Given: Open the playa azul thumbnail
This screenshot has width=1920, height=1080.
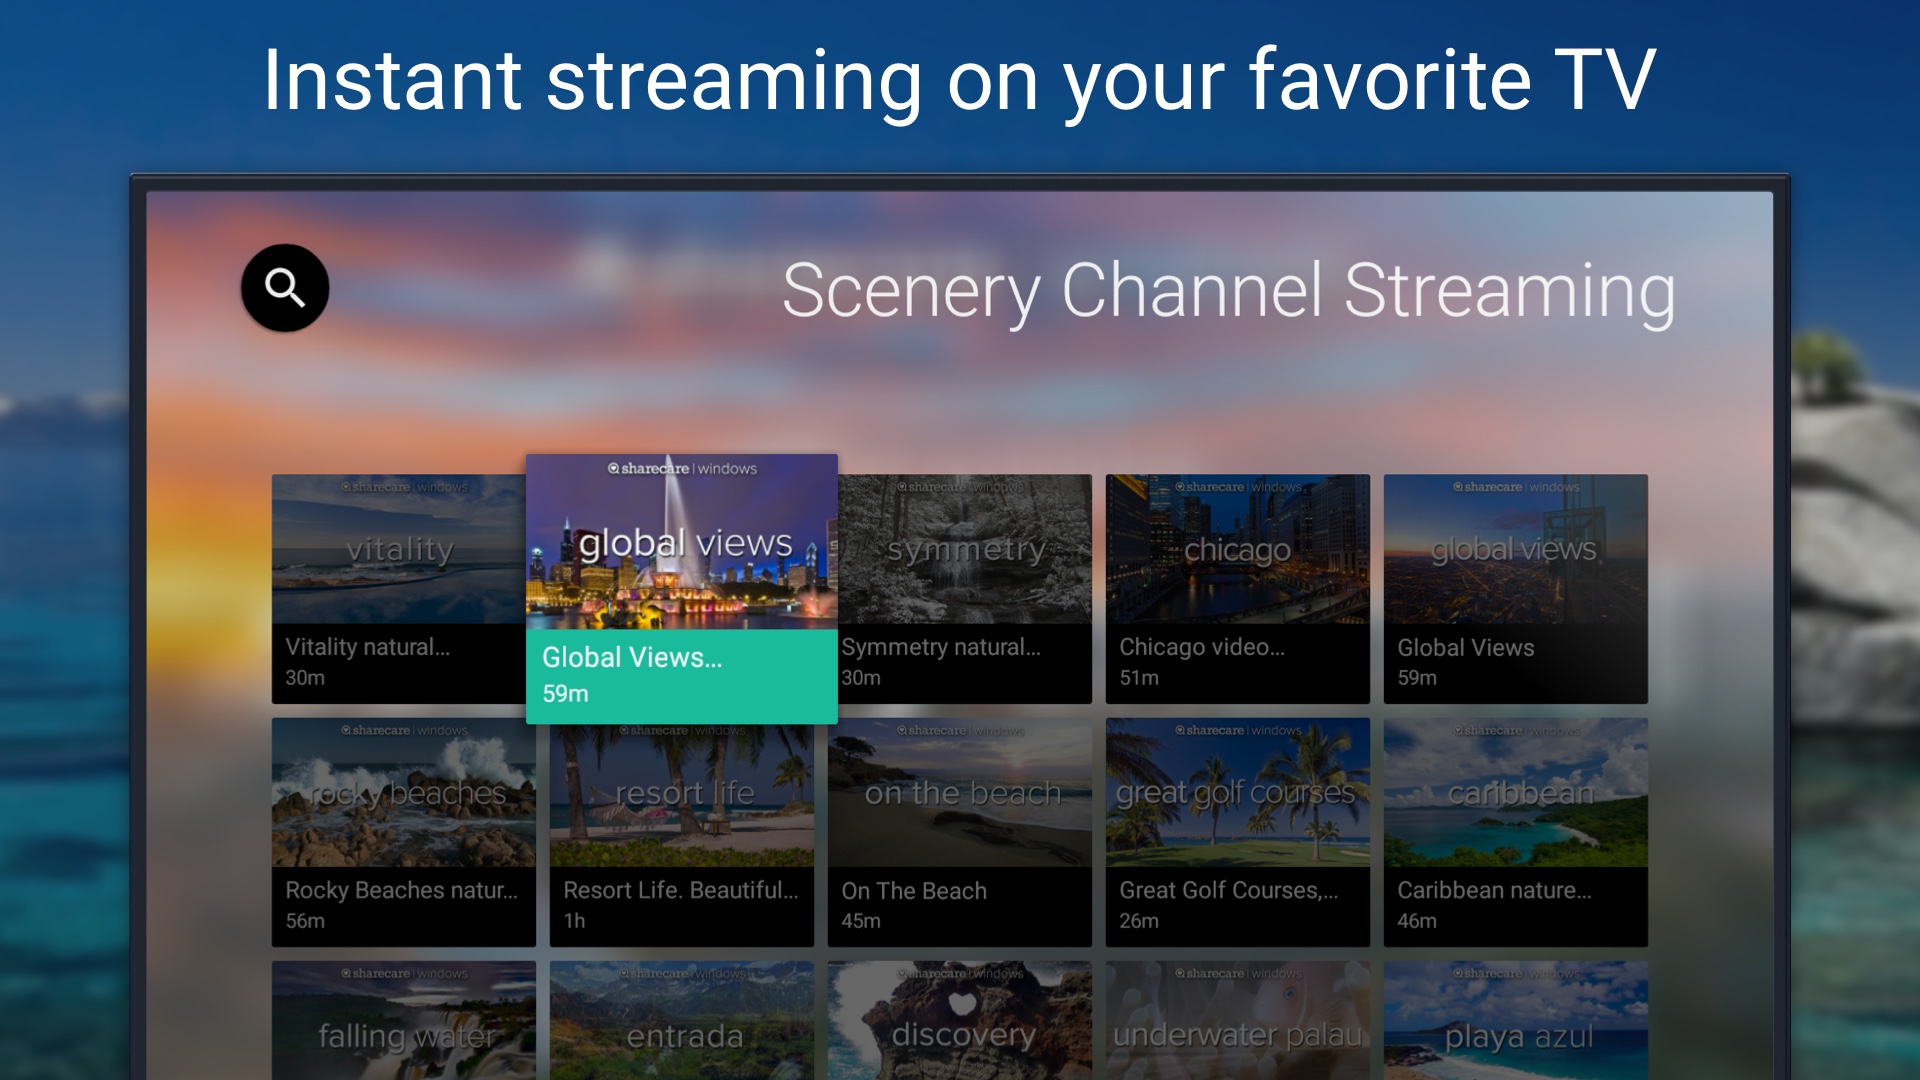Looking at the screenshot, I should [1516, 1020].
